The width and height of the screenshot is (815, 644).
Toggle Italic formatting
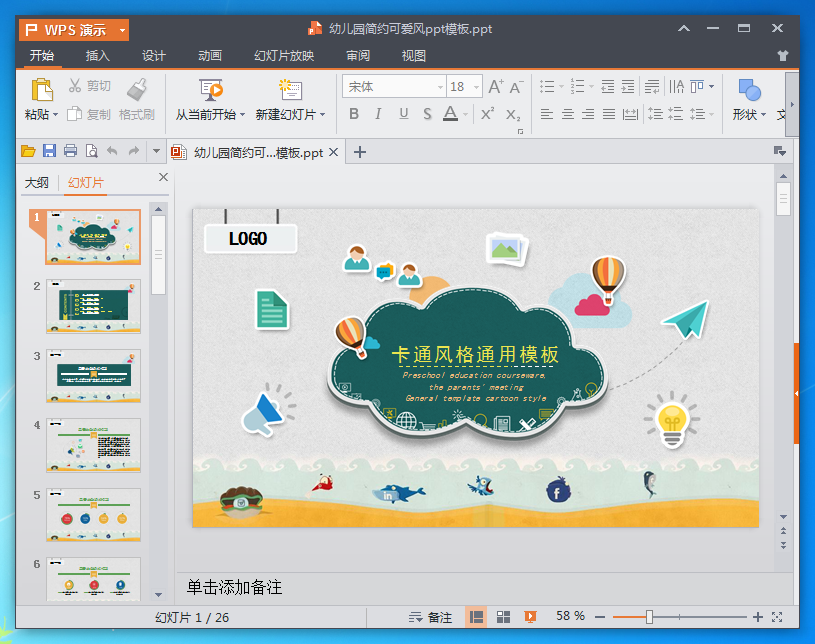378,114
